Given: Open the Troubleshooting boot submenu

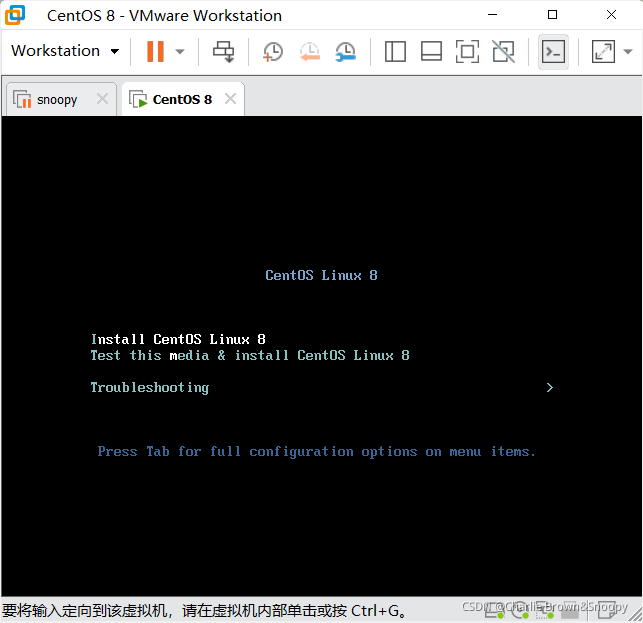Looking at the screenshot, I should (150, 387).
